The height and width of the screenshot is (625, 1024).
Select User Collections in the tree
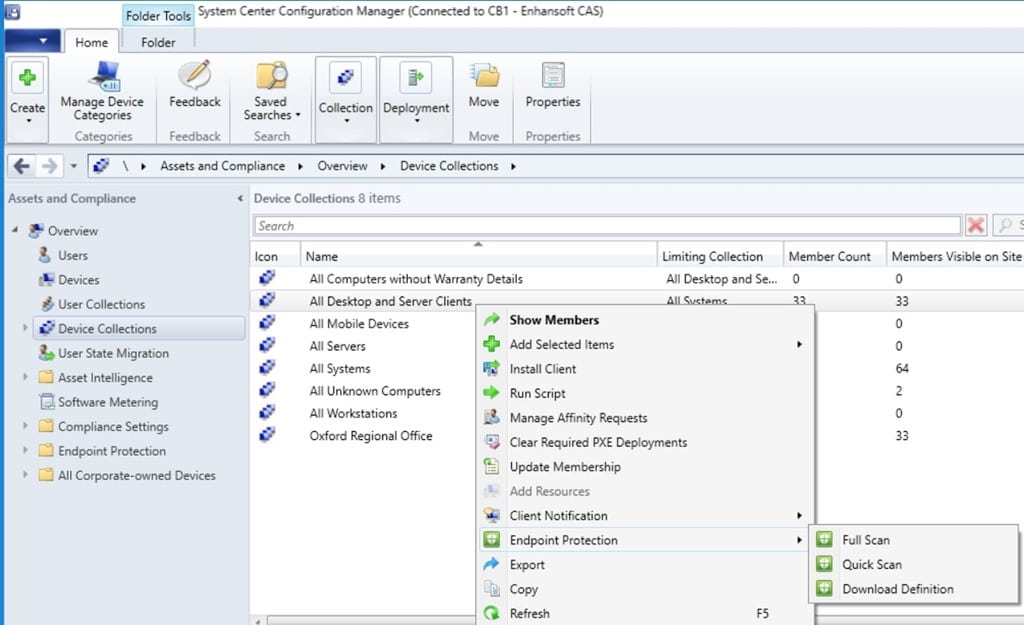101,304
